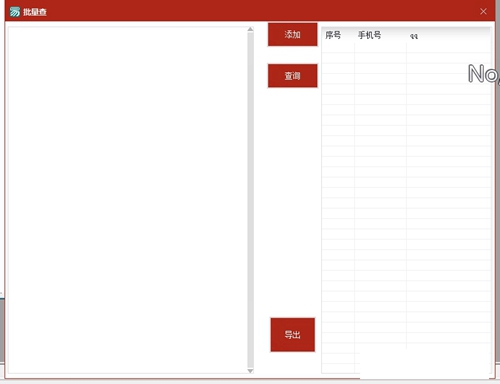The height and width of the screenshot is (384, 500).
Task: Click the qq column header
Action: tap(414, 36)
